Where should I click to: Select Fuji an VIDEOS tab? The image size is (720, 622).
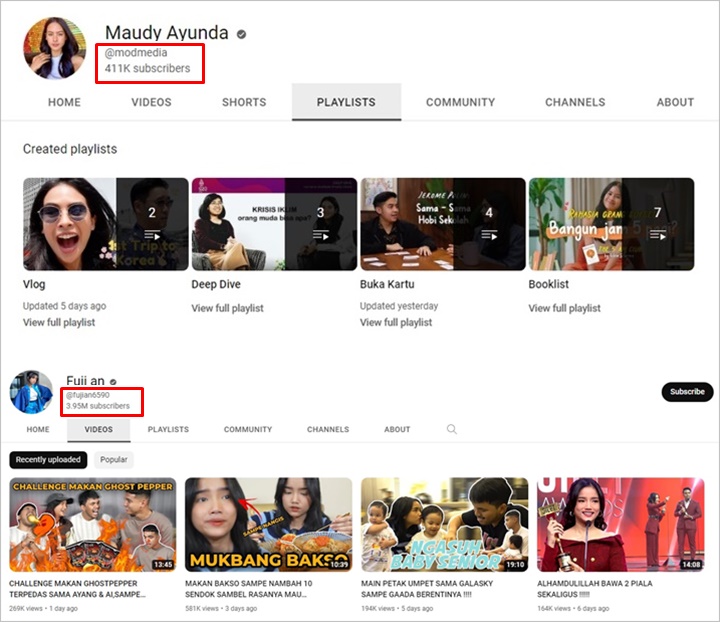click(99, 430)
